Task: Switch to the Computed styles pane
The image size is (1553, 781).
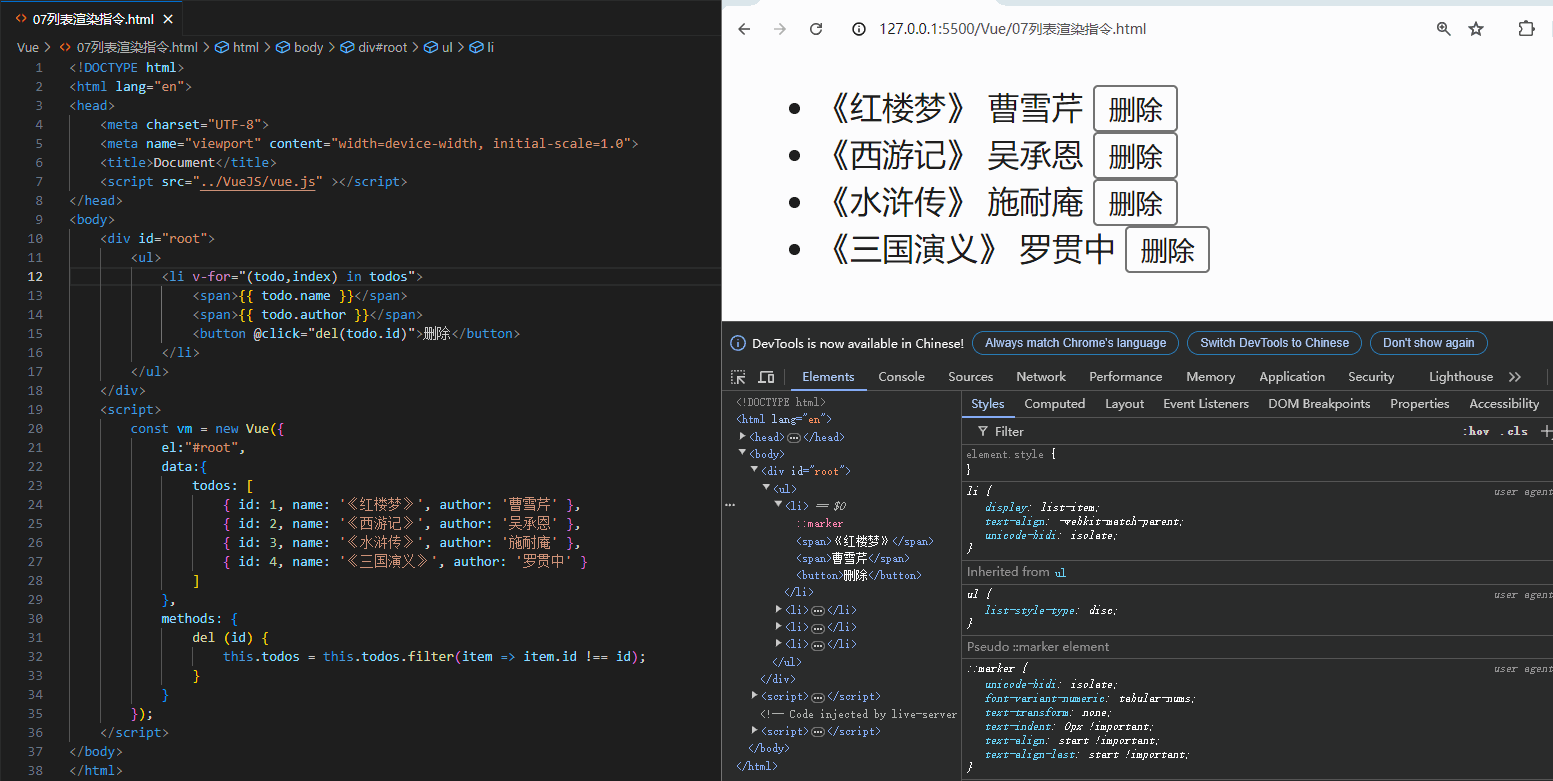Action: click(x=1054, y=404)
